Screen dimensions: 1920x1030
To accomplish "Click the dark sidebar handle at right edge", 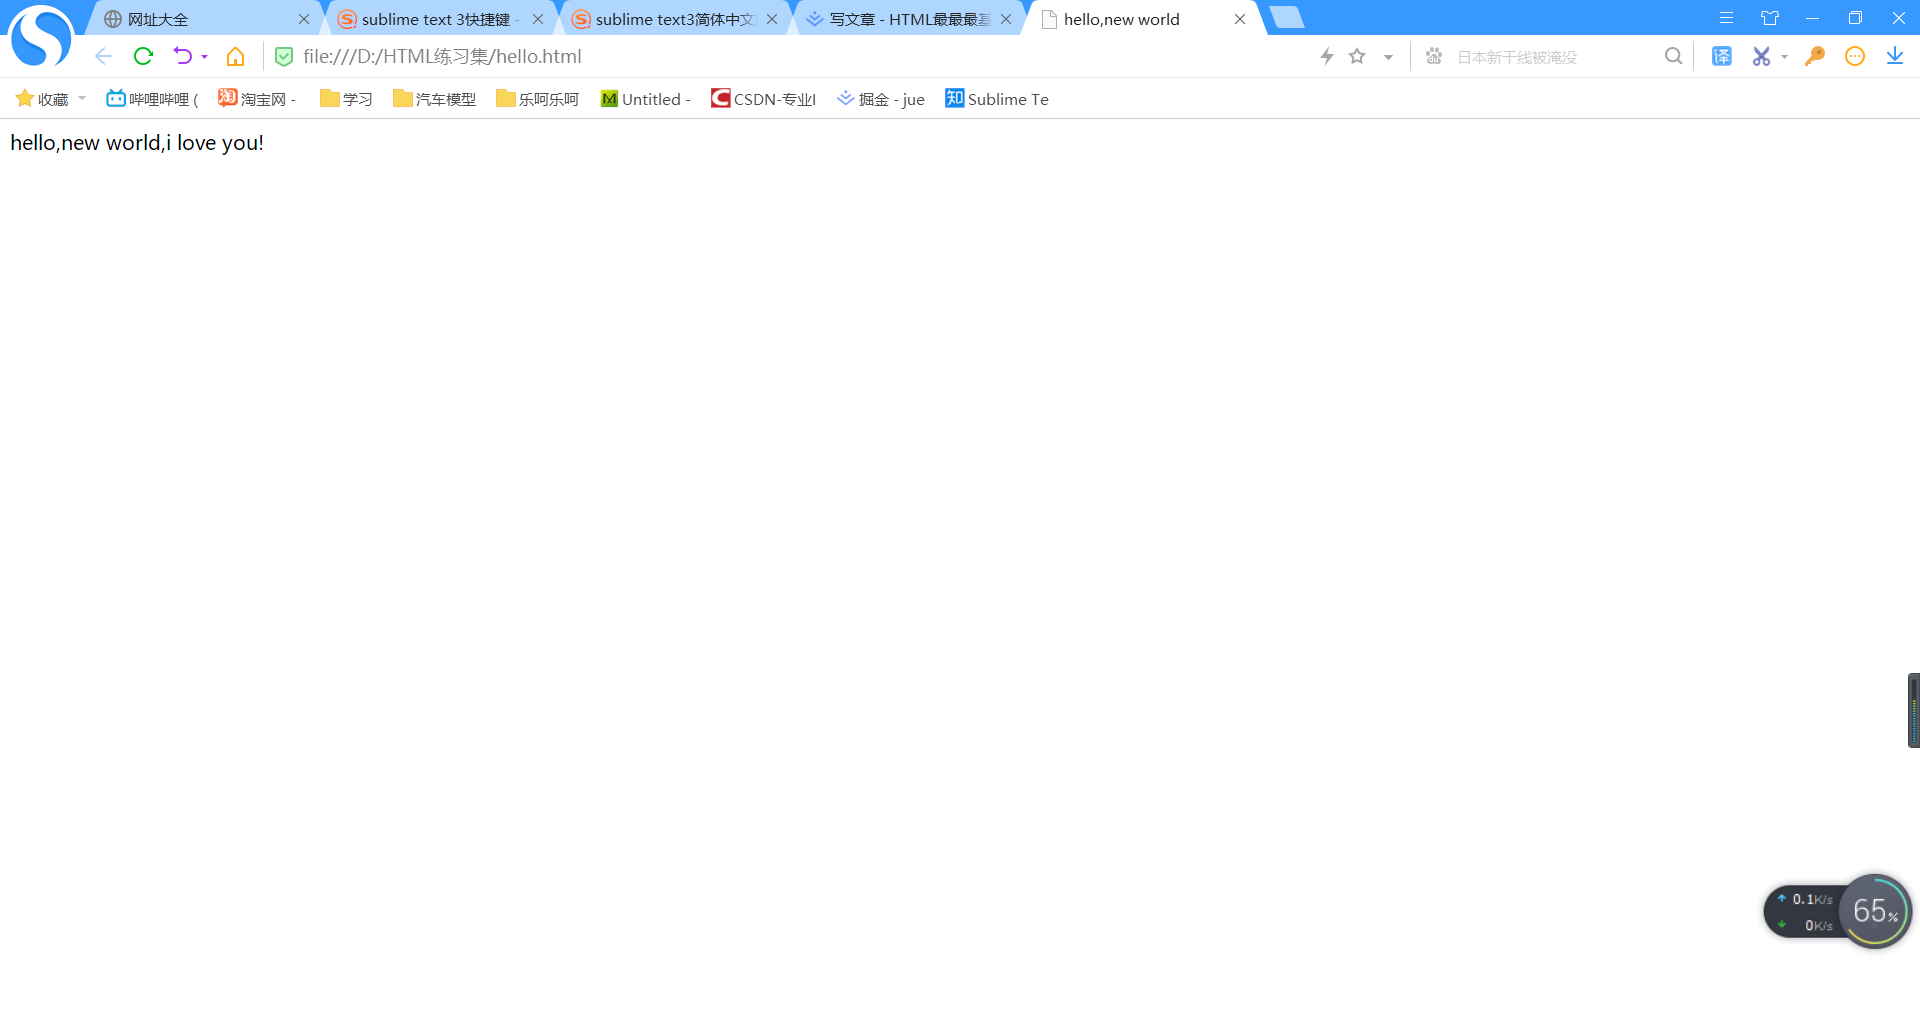I will [x=1914, y=710].
